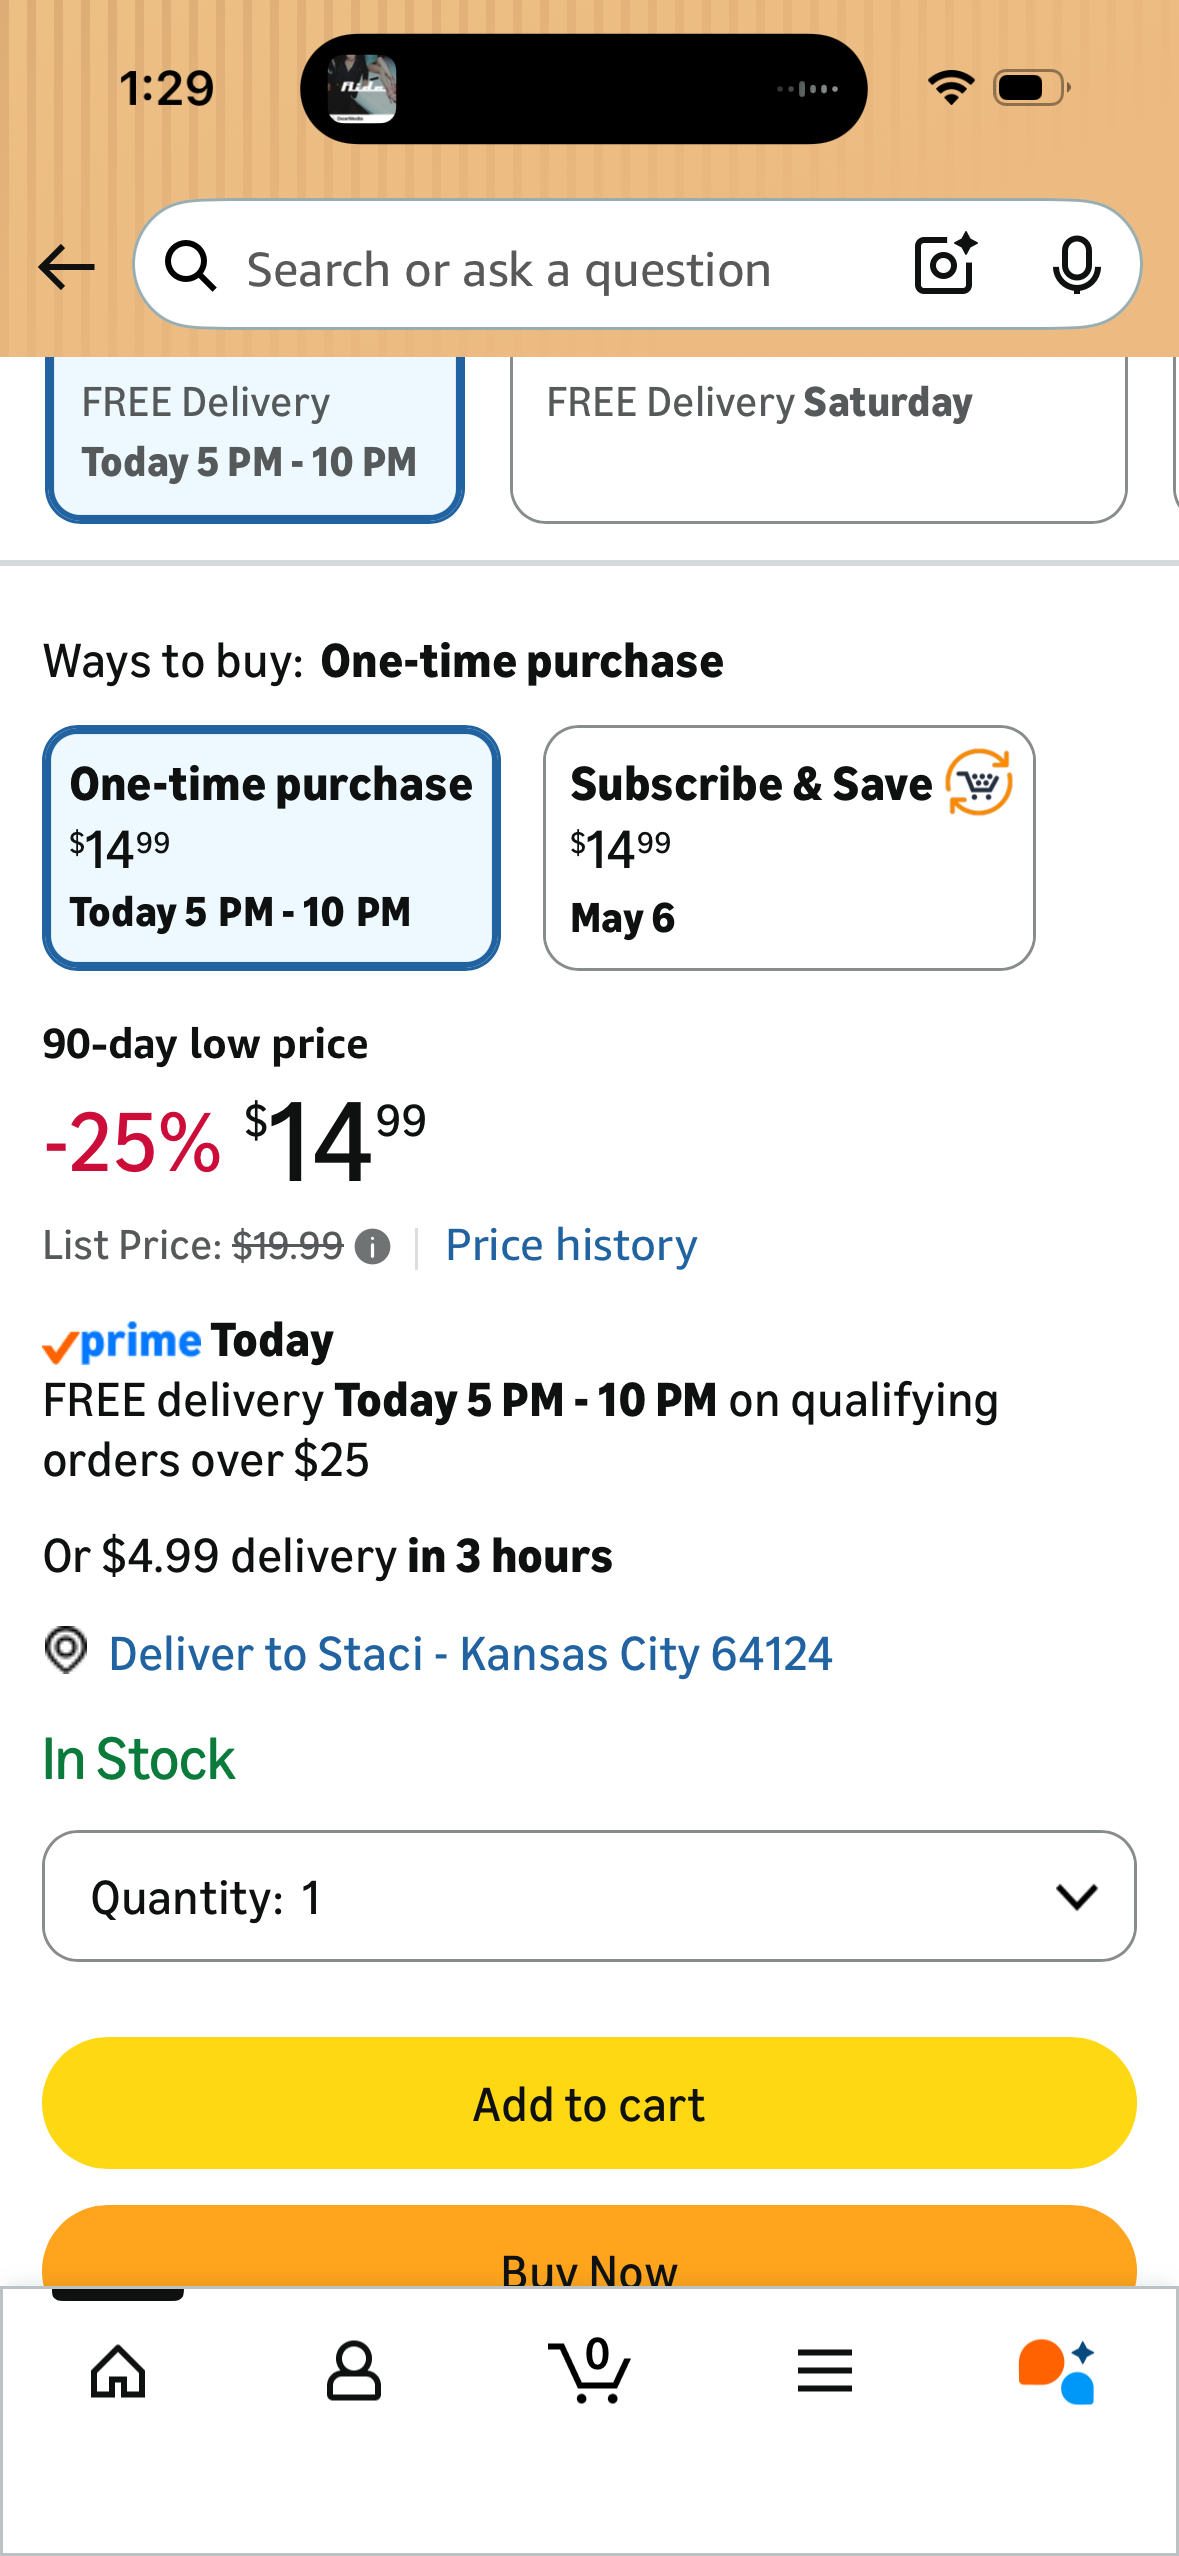
Task: Open account profile icon
Action: [353, 2371]
